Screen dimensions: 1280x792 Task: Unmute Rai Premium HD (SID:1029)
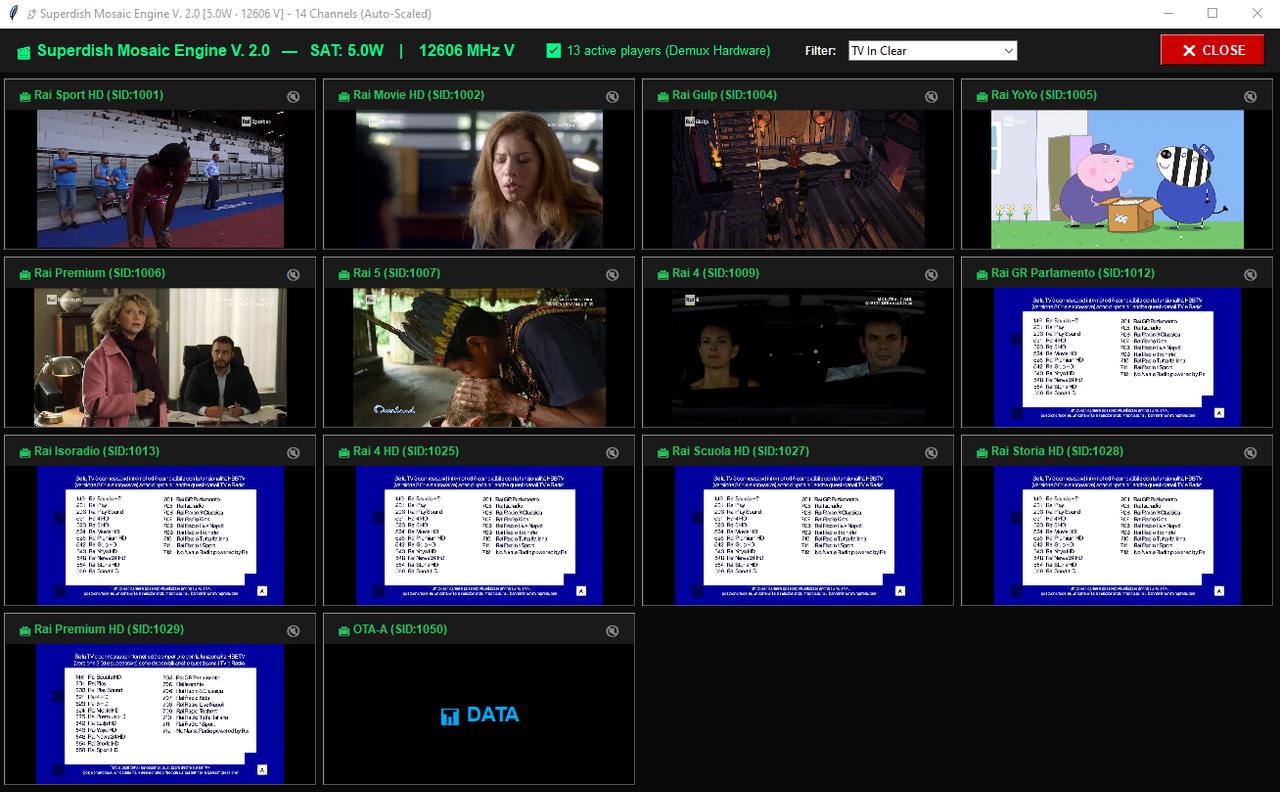pos(293,631)
